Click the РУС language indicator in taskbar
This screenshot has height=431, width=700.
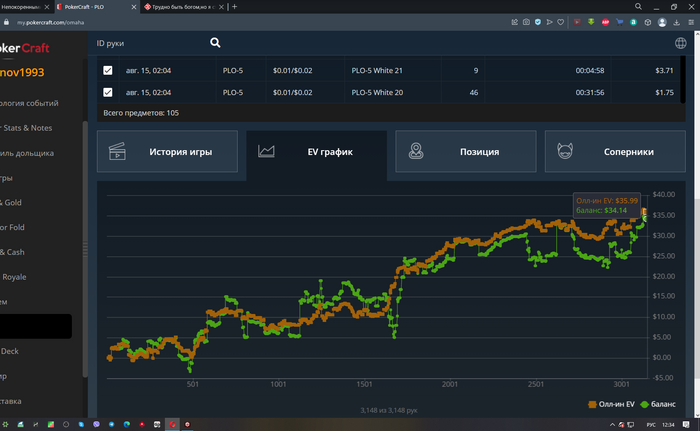pyautogui.click(x=651, y=425)
